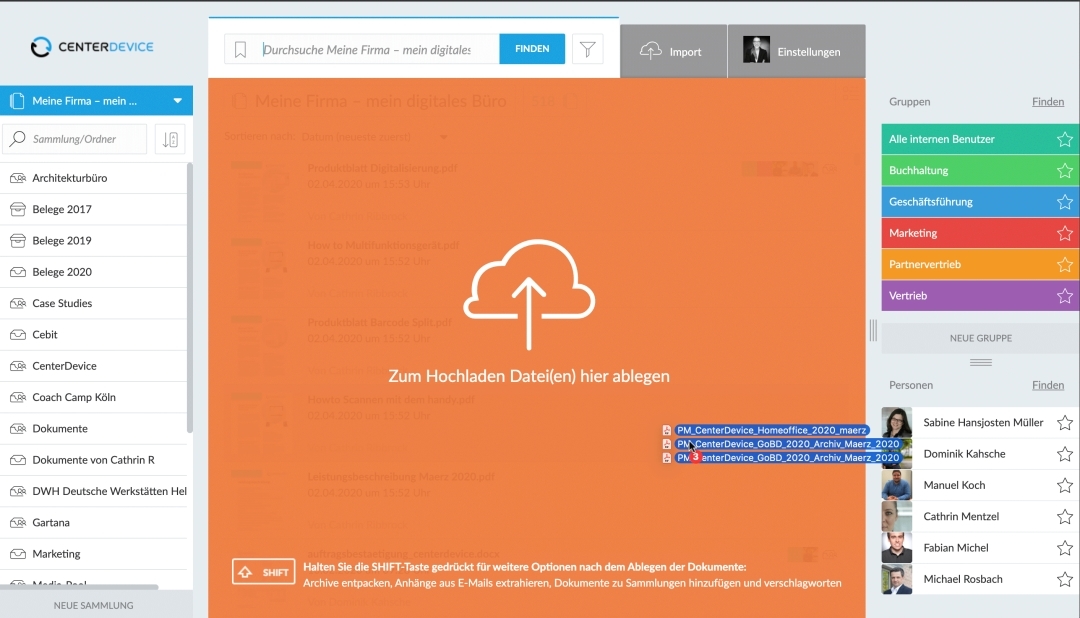Open Dokumente von Cathrin R collection

[94, 460]
